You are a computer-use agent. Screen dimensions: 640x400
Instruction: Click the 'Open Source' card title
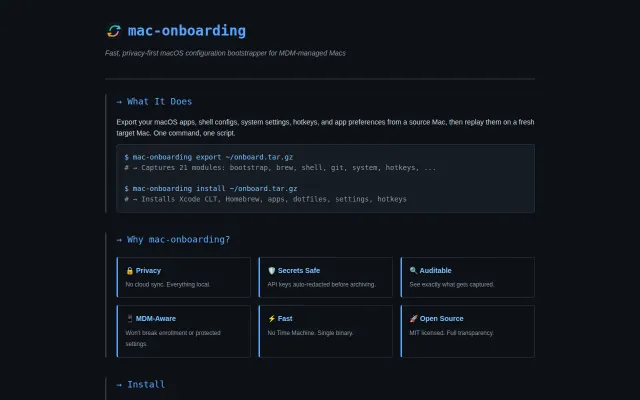click(x=442, y=319)
